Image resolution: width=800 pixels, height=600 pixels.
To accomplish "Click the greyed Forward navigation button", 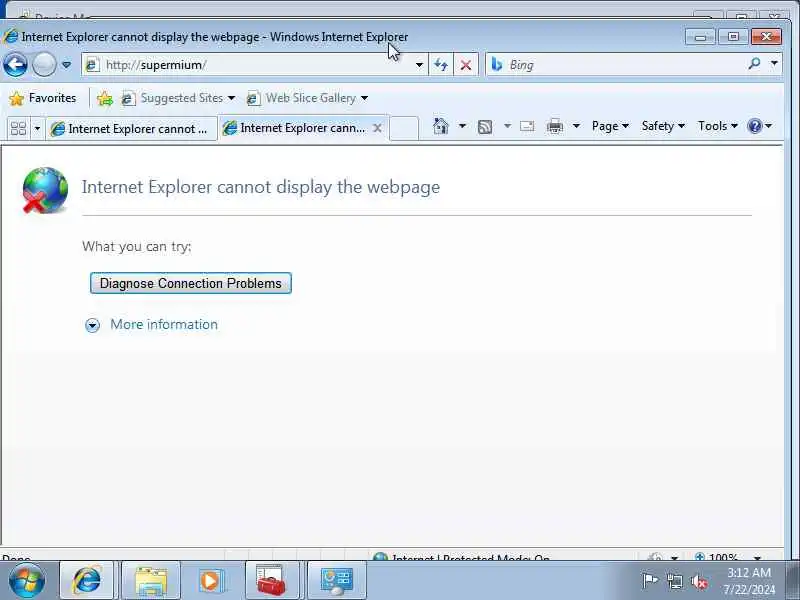I will (44, 65).
